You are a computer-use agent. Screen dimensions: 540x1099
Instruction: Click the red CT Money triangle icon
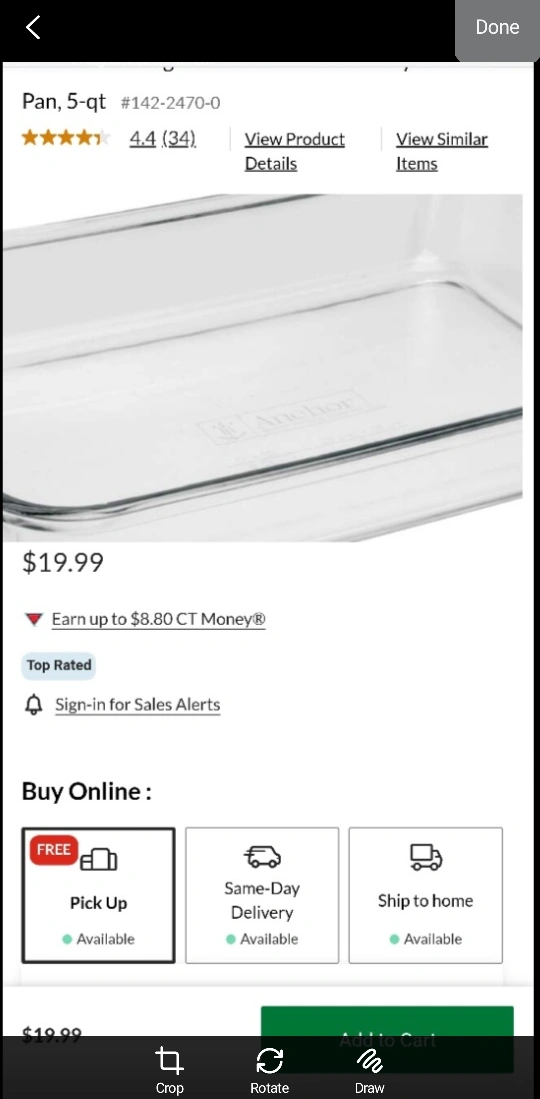coord(34,619)
